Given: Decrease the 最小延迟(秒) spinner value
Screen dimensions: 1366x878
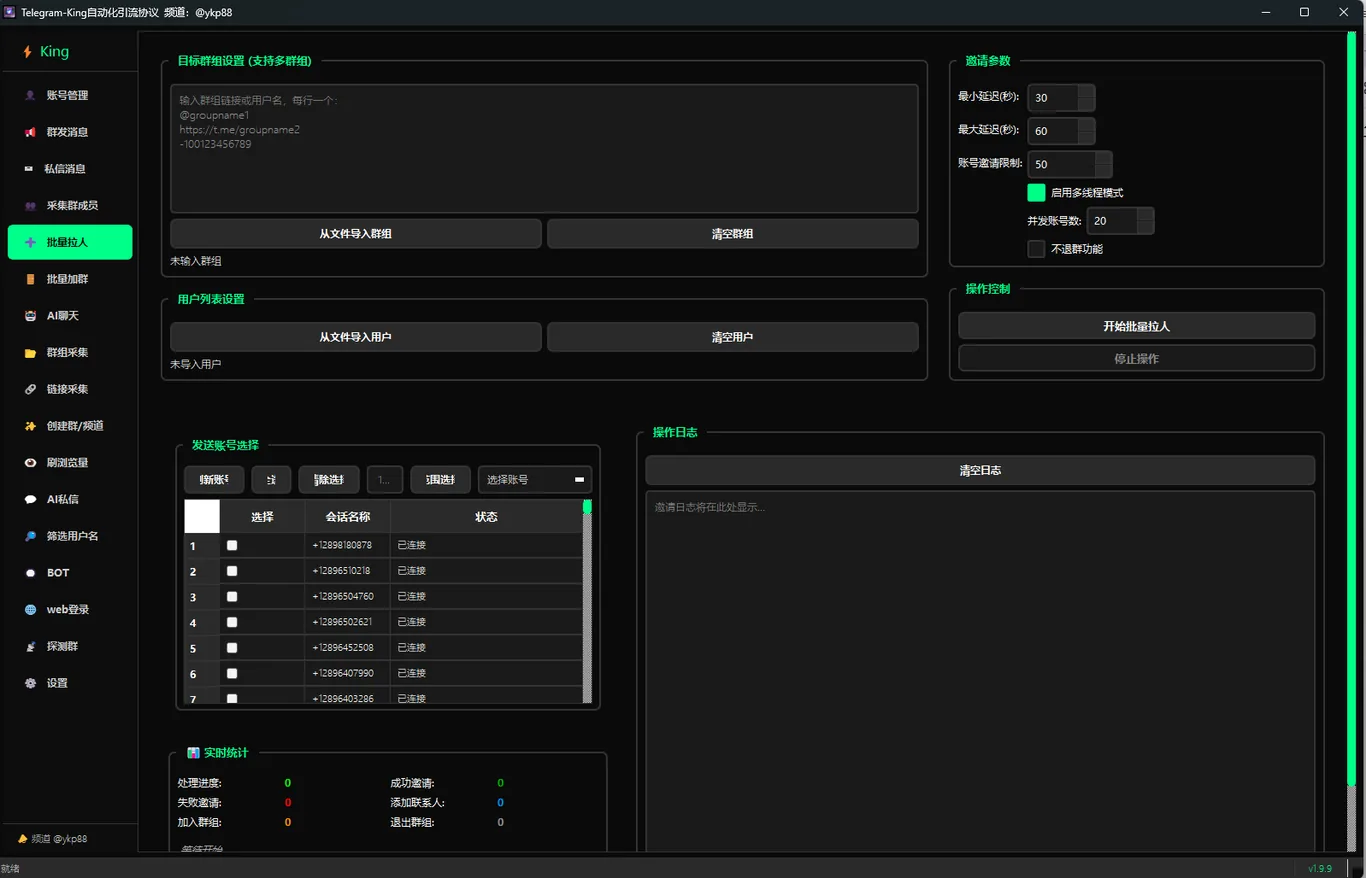Looking at the screenshot, I should coord(1086,104).
